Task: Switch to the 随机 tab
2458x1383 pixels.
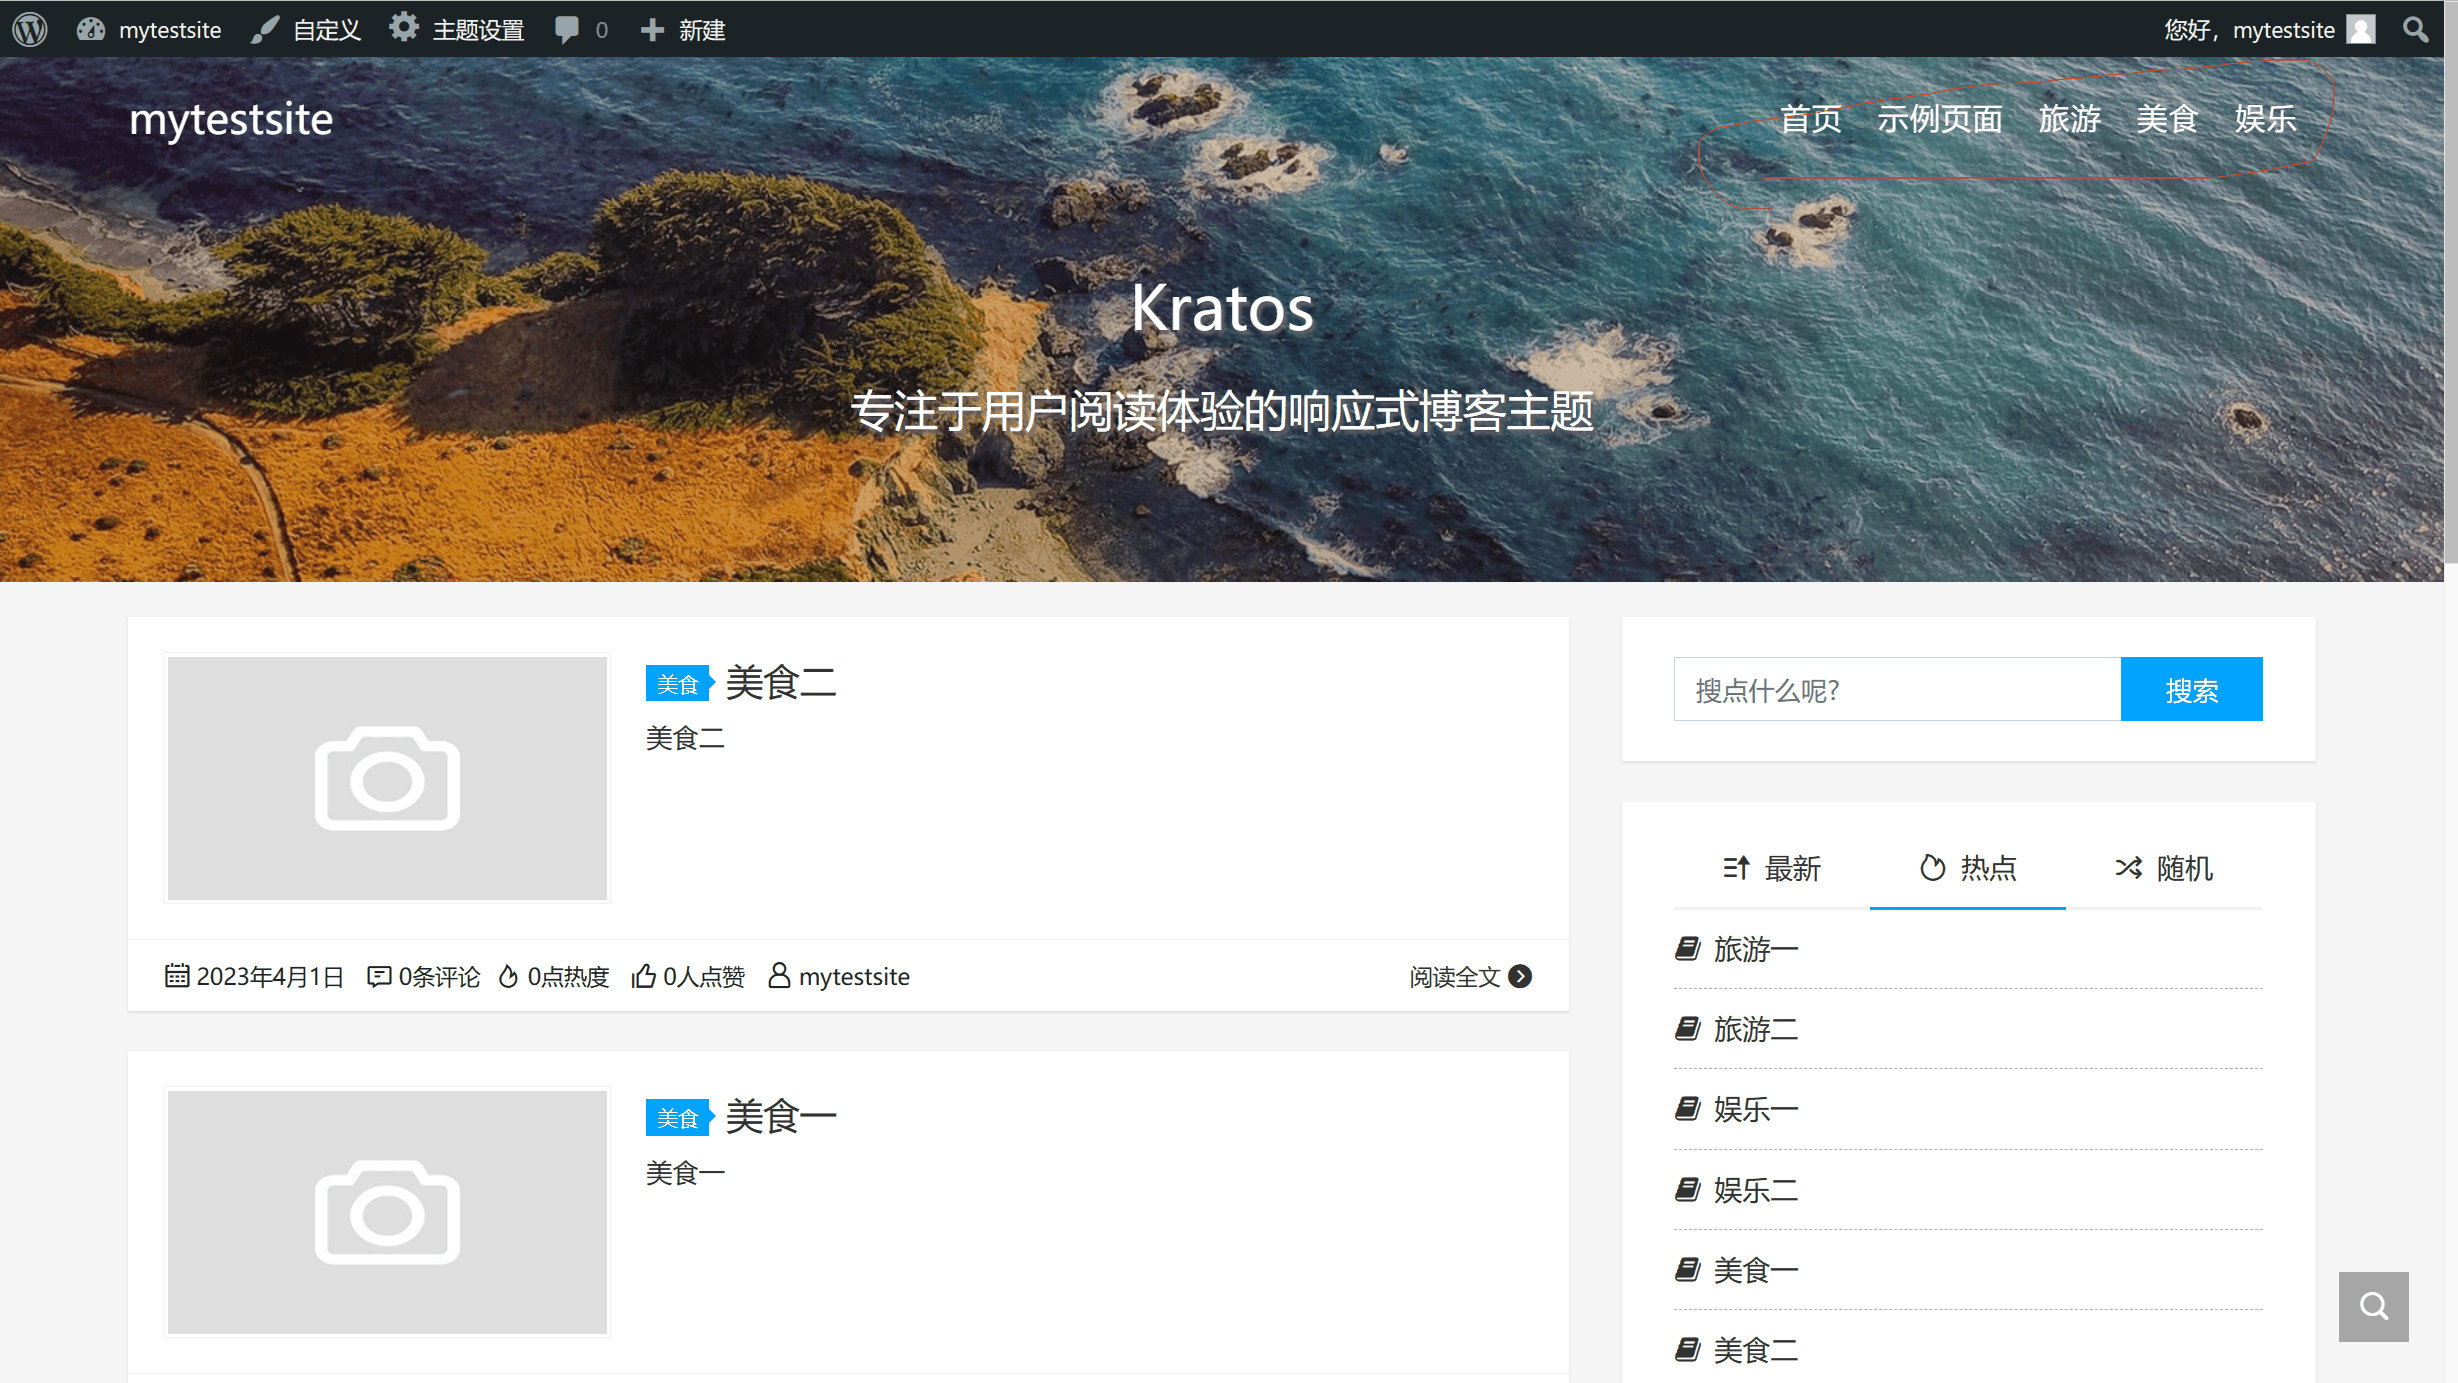Action: 2164,868
